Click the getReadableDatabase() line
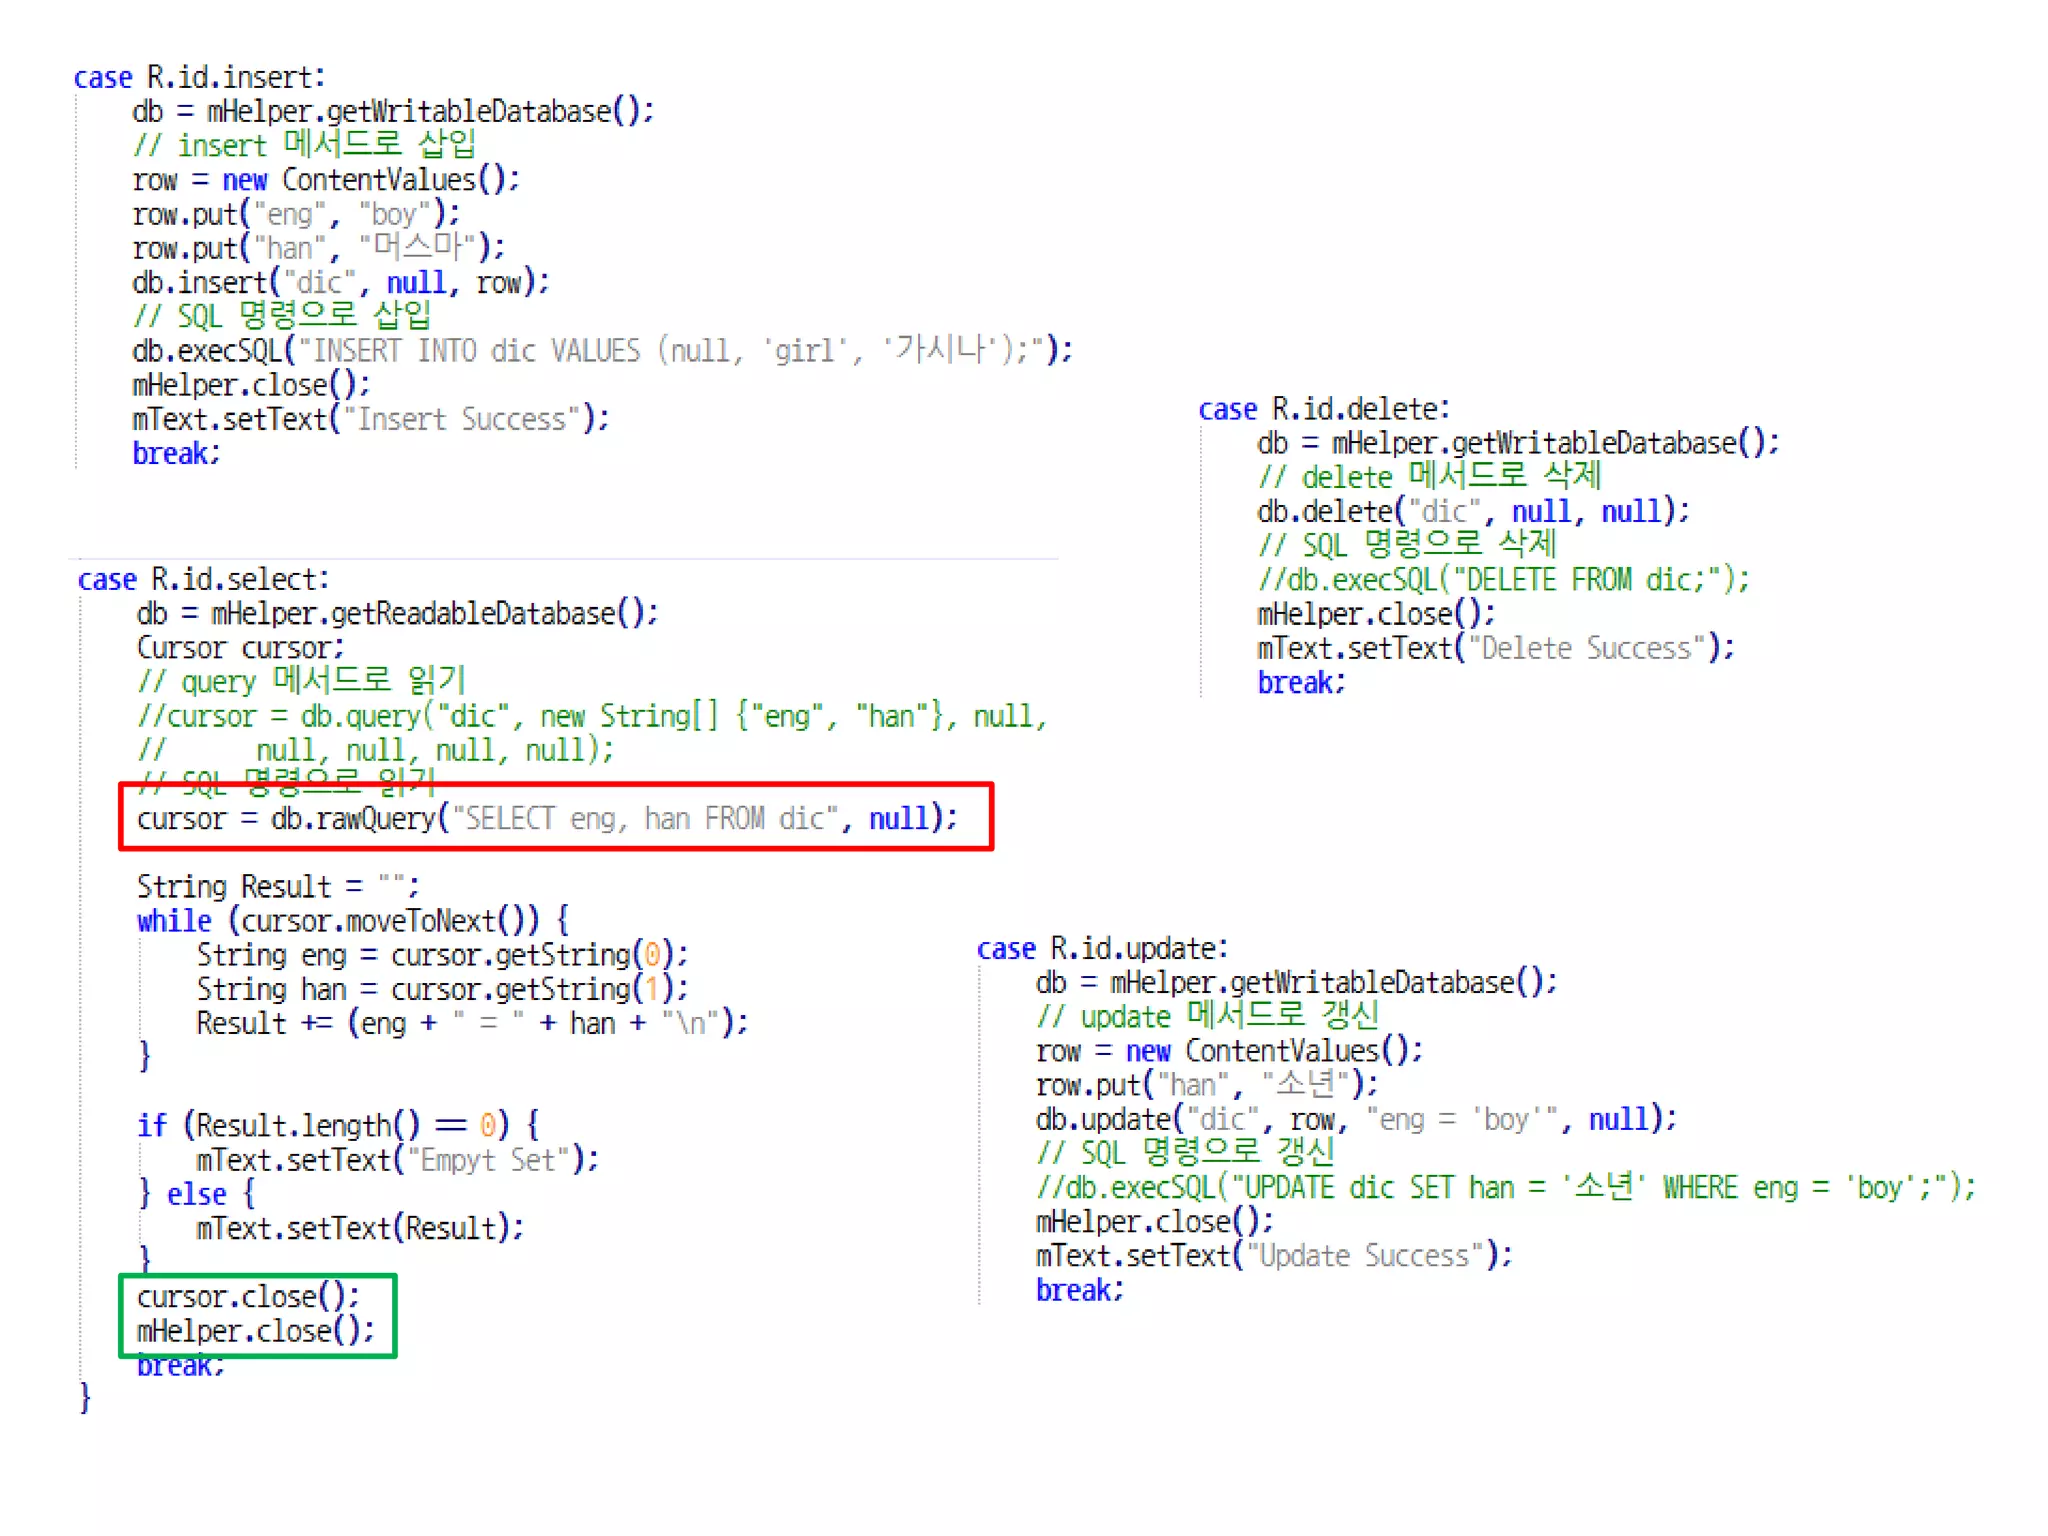This screenshot has width=2048, height=1536. (x=397, y=613)
